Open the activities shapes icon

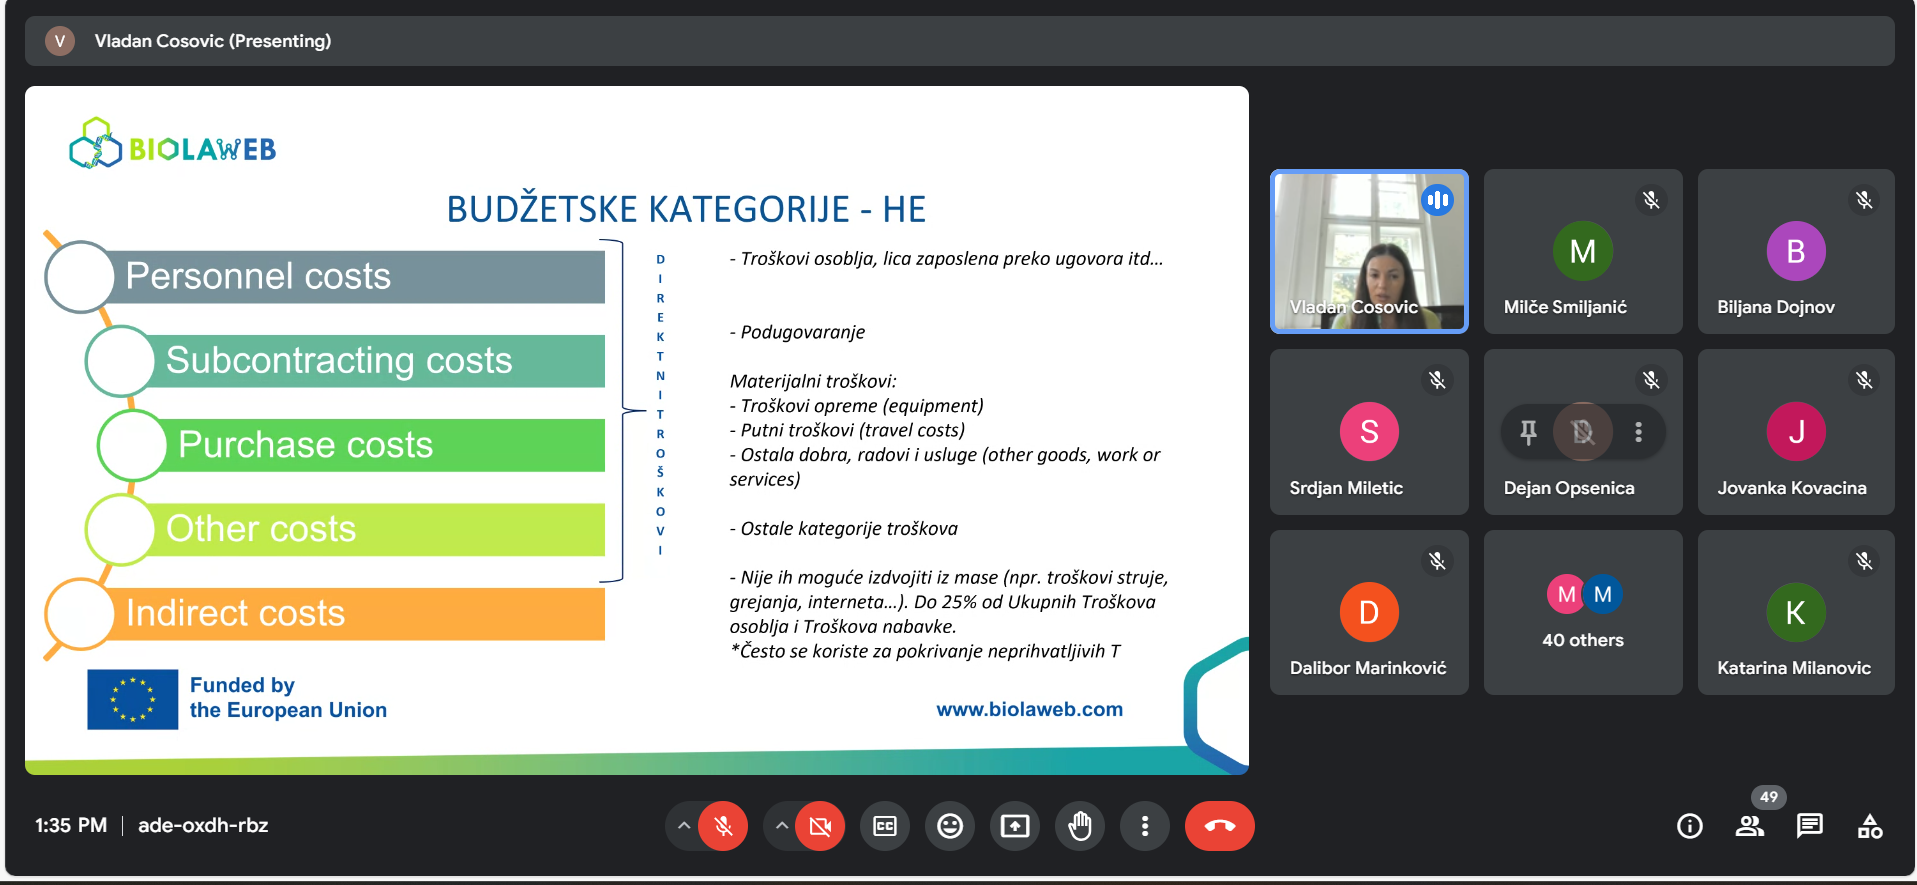coord(1869,826)
